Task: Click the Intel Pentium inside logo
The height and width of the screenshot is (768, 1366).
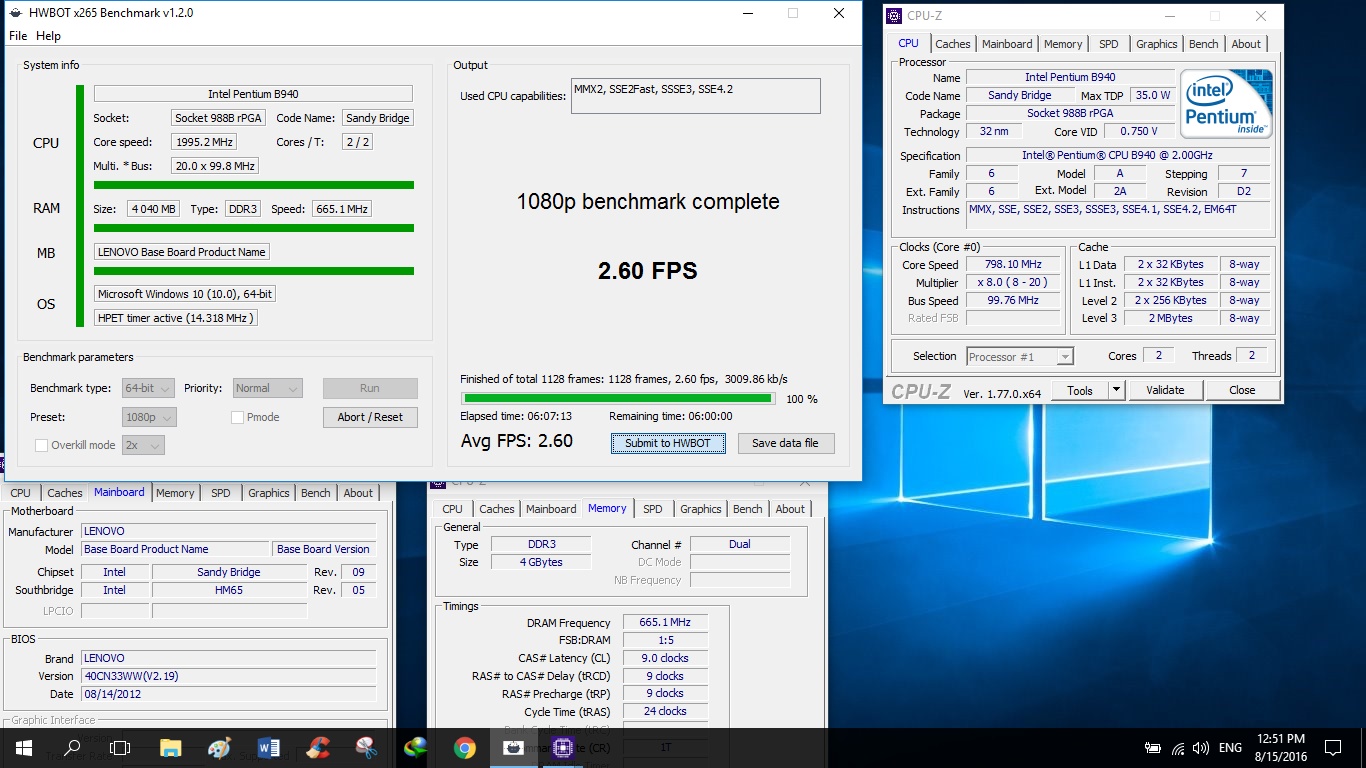Action: pyautogui.click(x=1226, y=103)
